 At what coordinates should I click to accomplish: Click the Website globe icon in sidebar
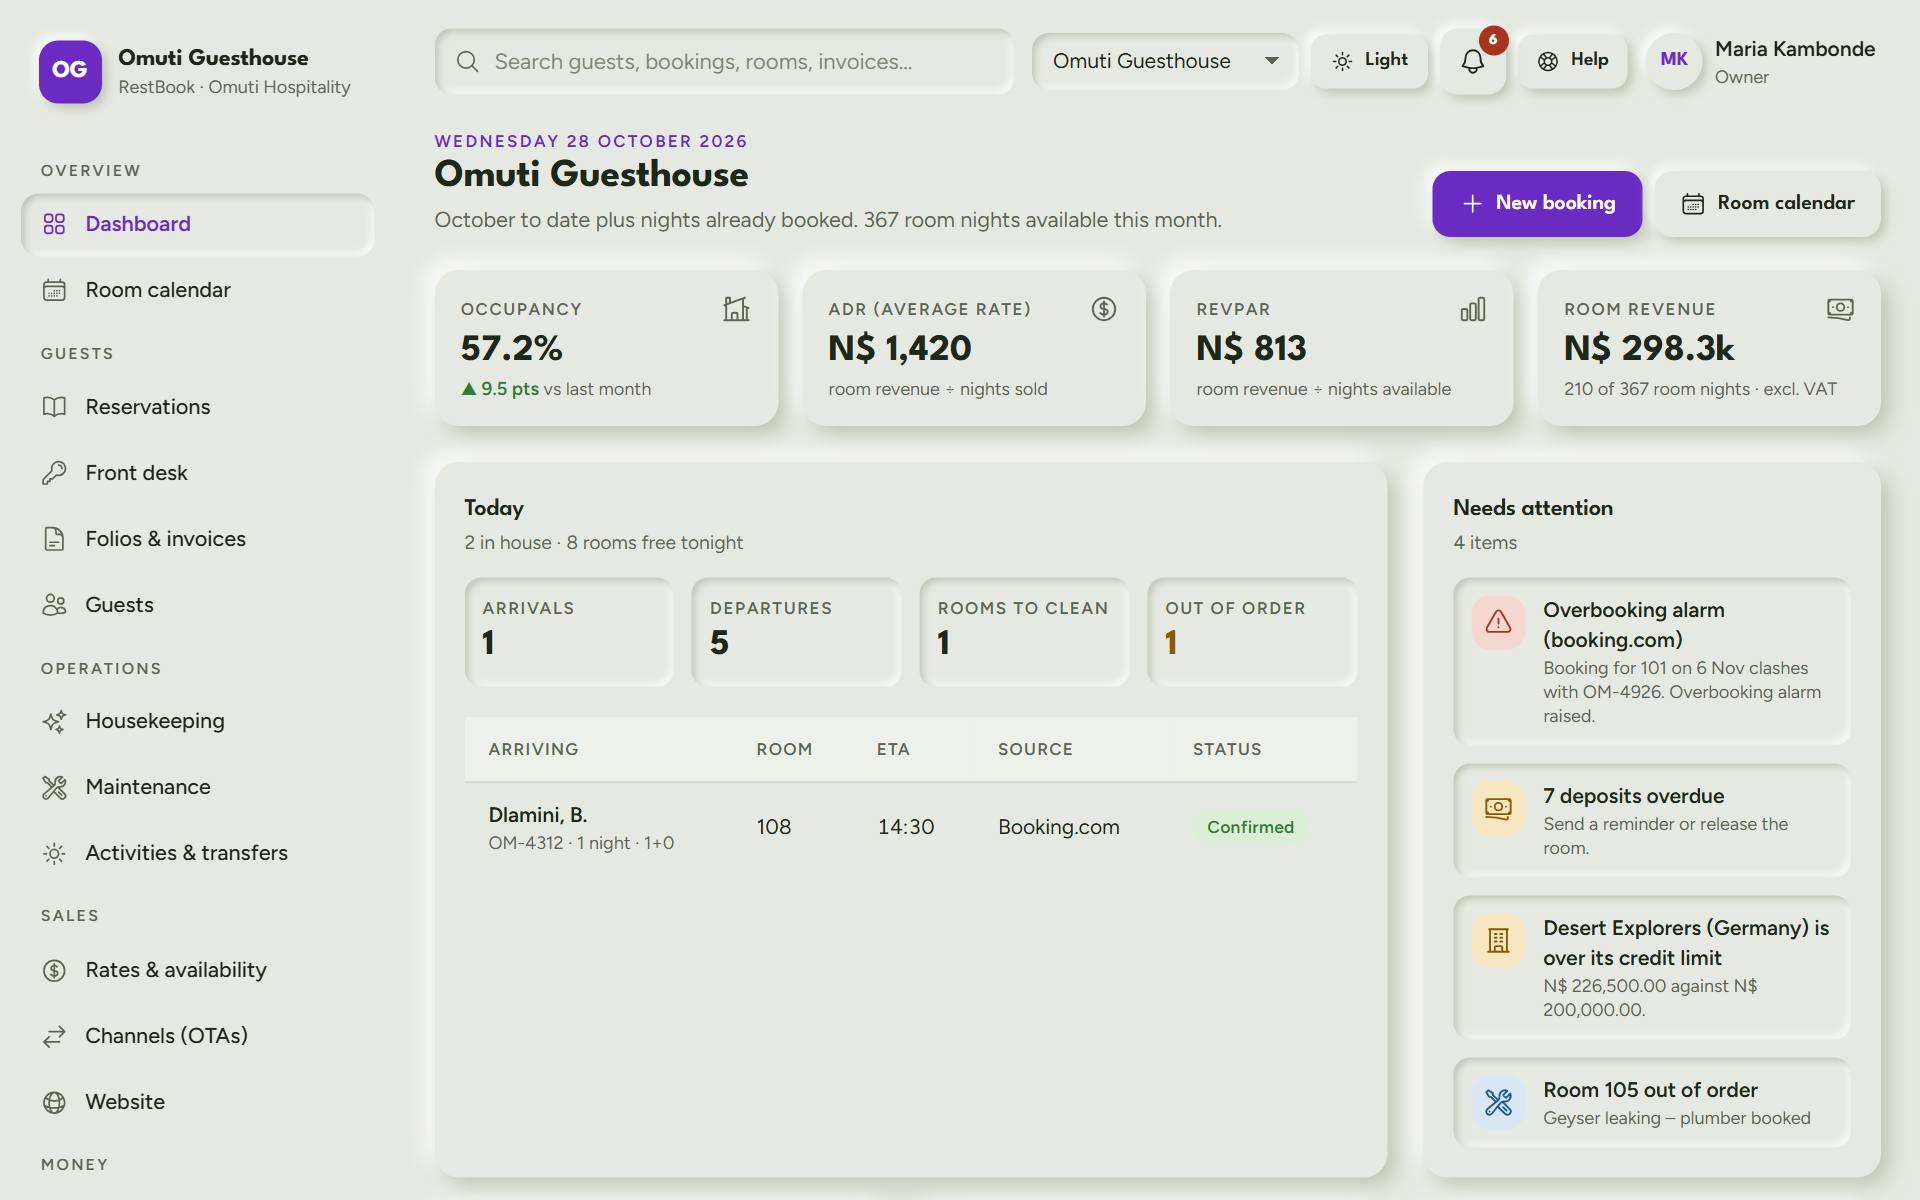pyautogui.click(x=54, y=1102)
